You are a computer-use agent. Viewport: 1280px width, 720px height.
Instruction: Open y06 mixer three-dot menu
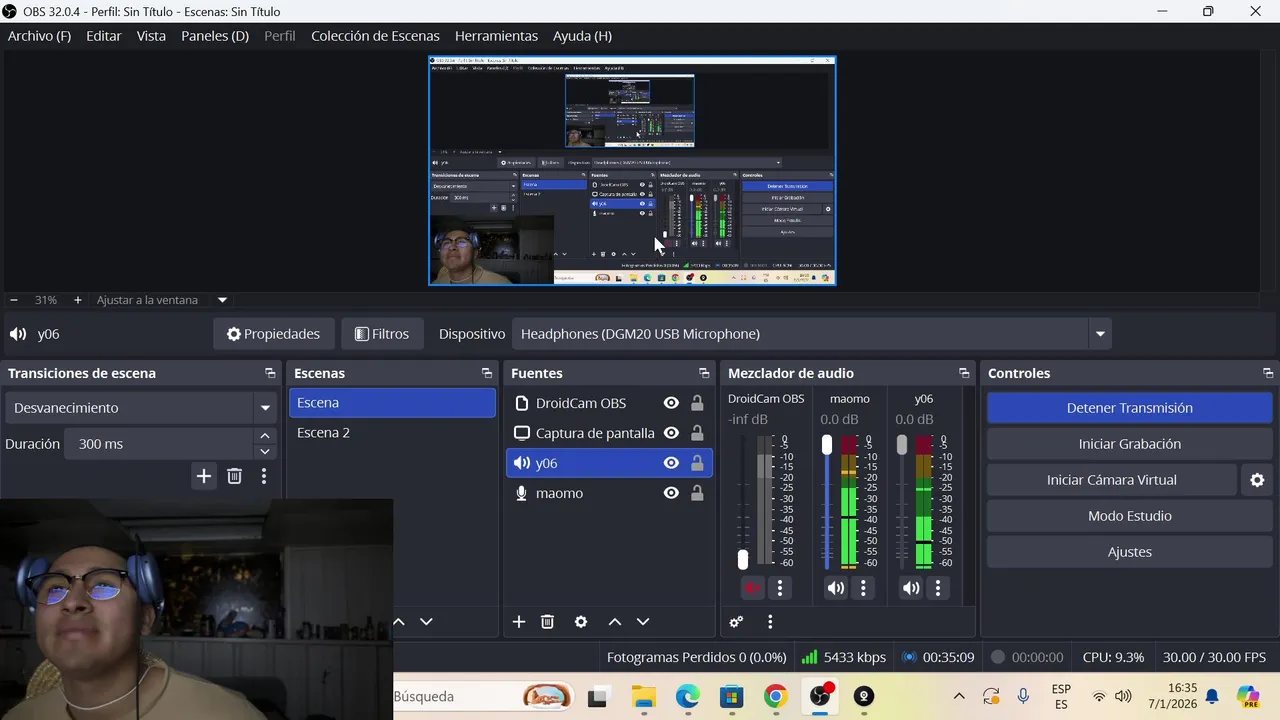click(x=938, y=588)
